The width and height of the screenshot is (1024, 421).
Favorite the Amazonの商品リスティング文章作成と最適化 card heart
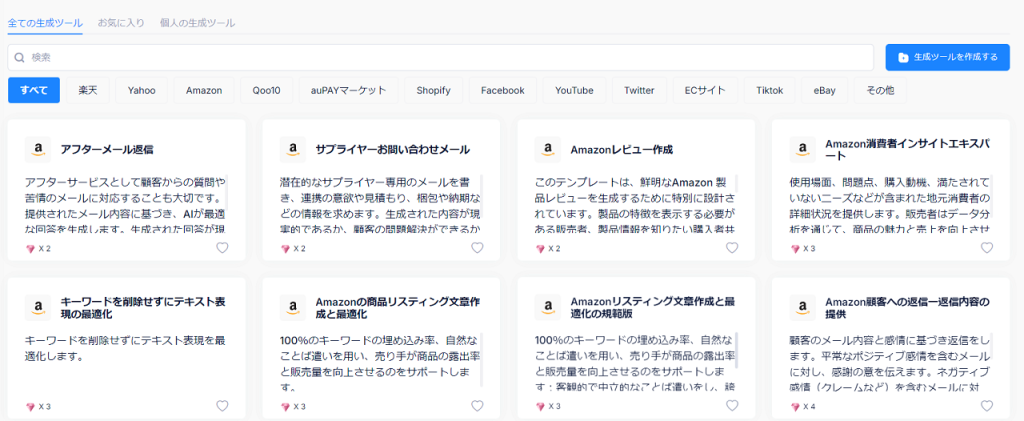[477, 406]
